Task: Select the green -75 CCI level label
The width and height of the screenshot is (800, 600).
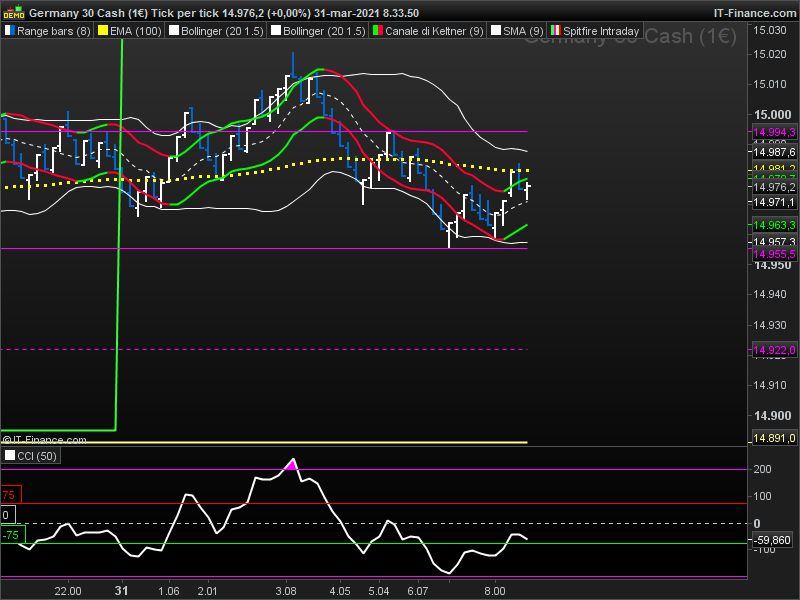Action: coord(11,535)
